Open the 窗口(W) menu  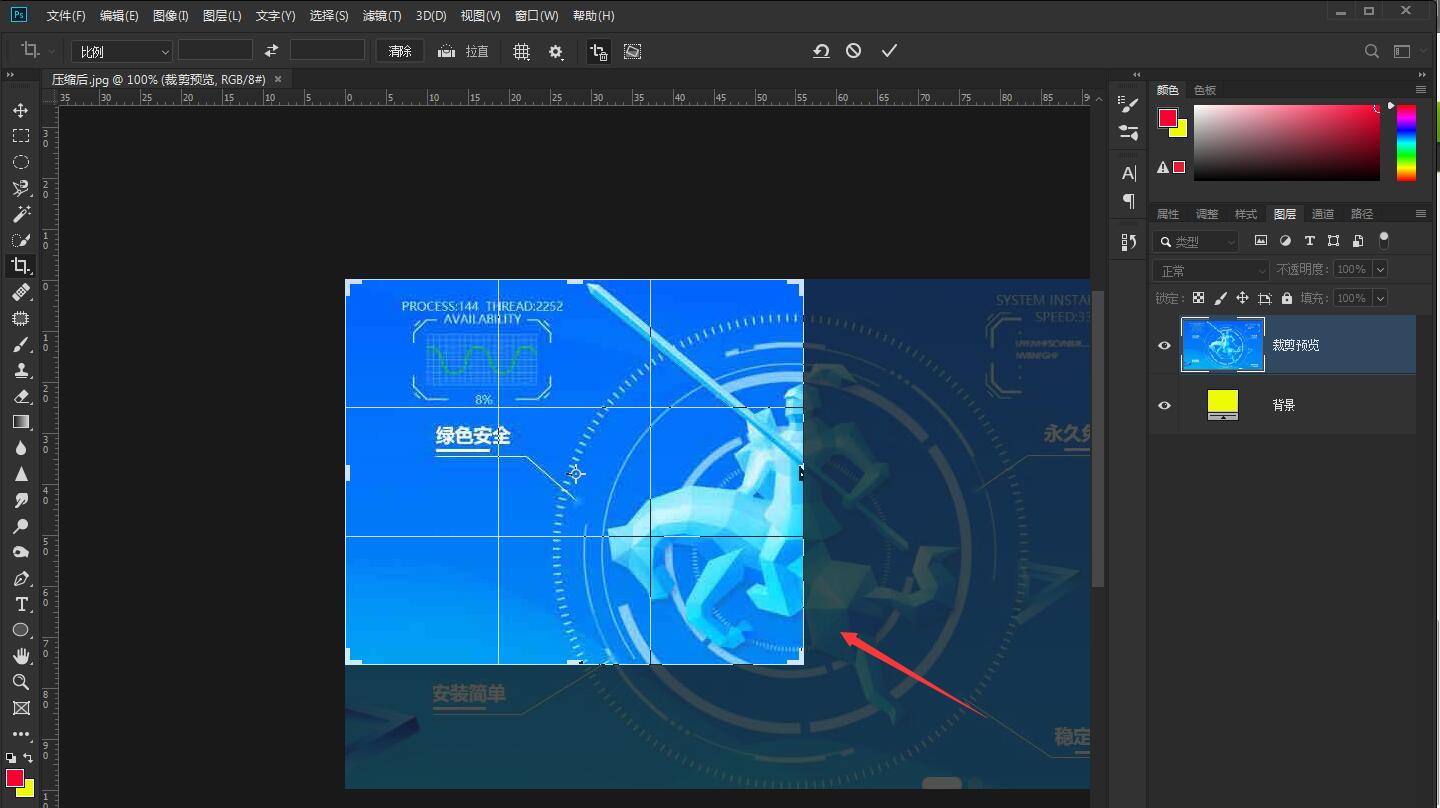pyautogui.click(x=537, y=16)
